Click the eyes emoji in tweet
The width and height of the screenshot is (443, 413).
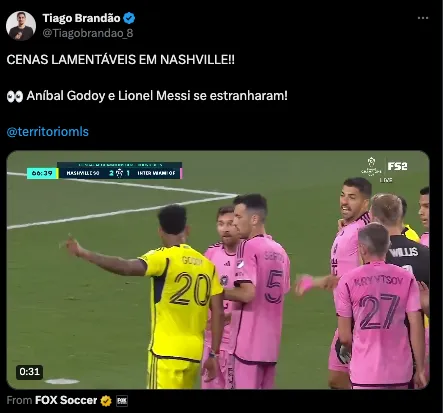pos(15,96)
